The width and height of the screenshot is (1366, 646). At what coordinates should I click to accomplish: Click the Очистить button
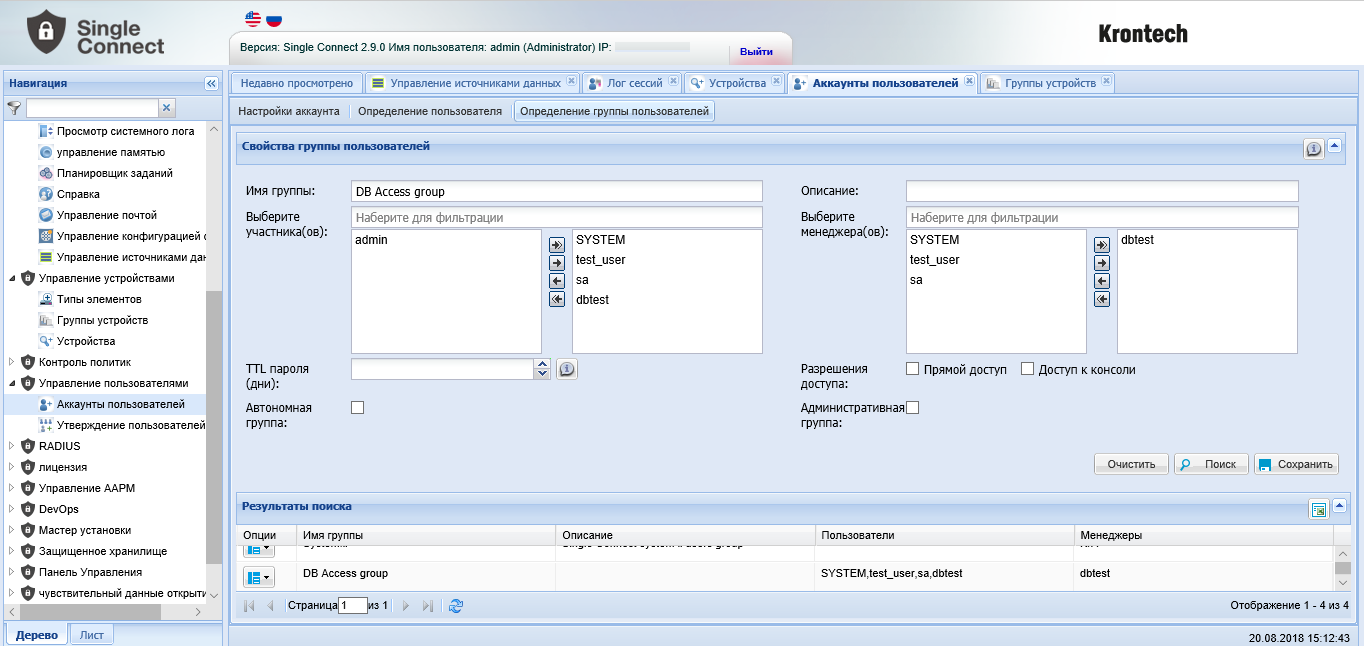(1131, 464)
